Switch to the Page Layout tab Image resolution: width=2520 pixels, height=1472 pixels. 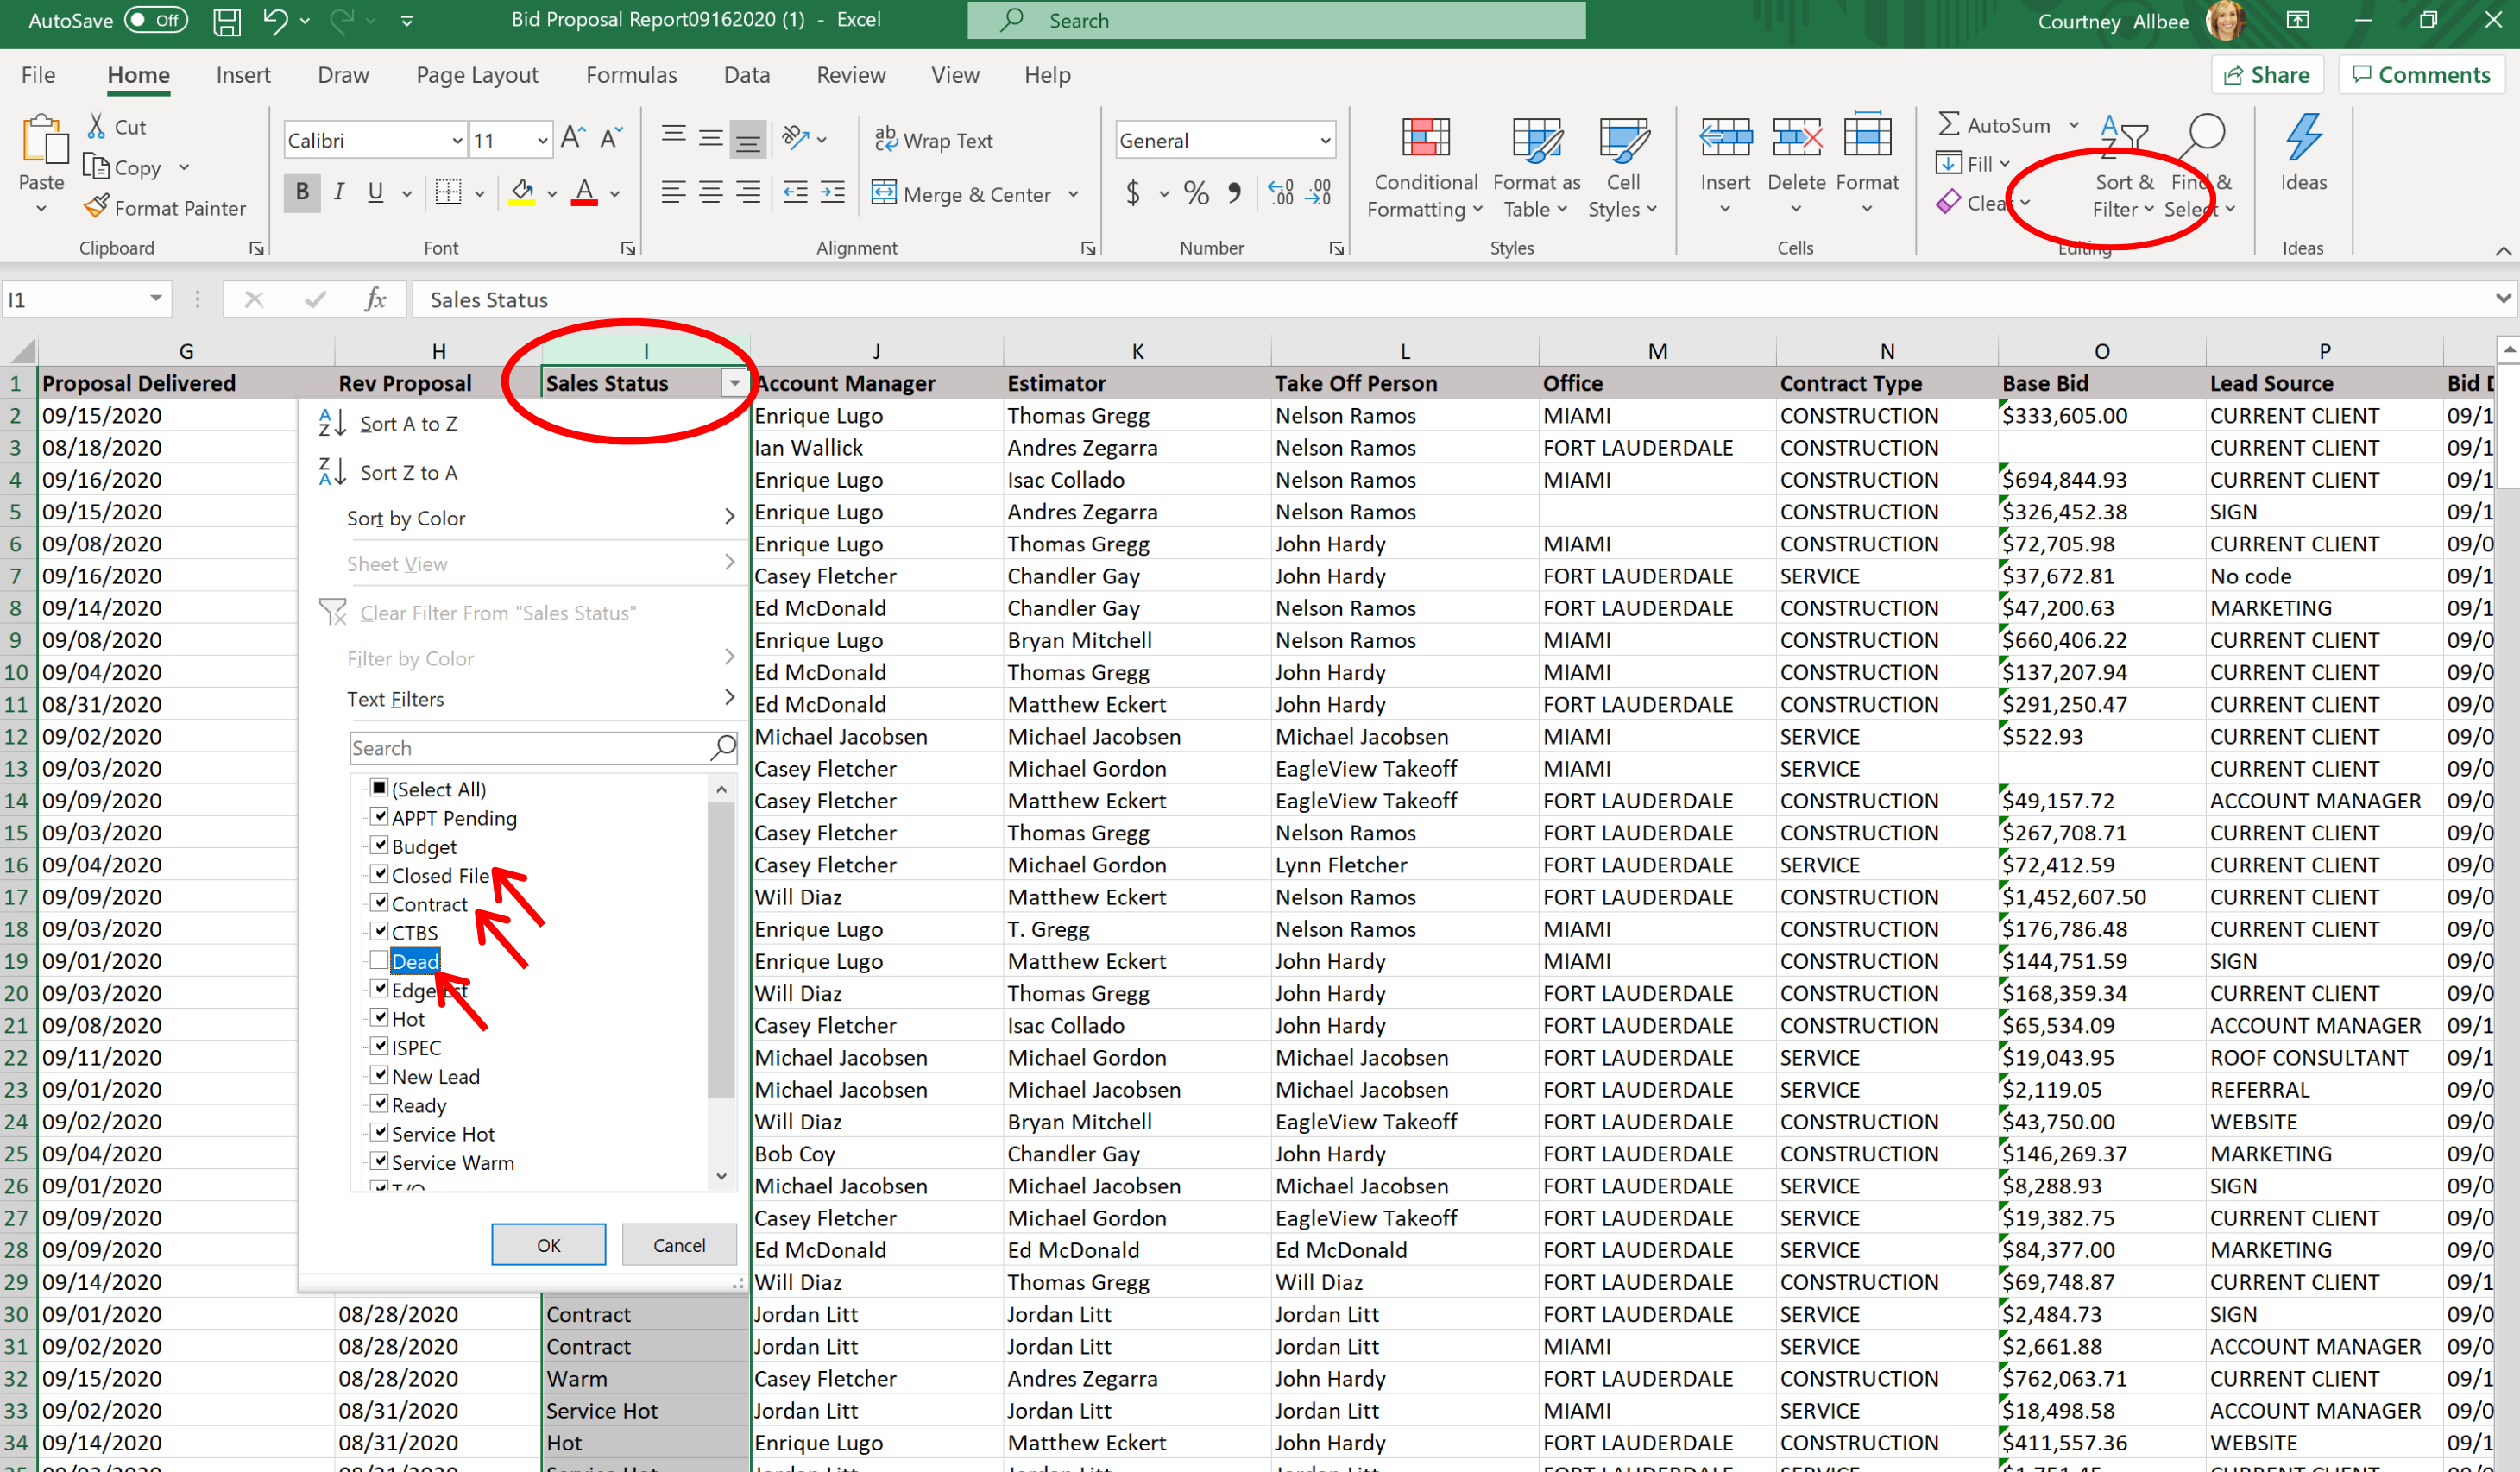point(477,75)
